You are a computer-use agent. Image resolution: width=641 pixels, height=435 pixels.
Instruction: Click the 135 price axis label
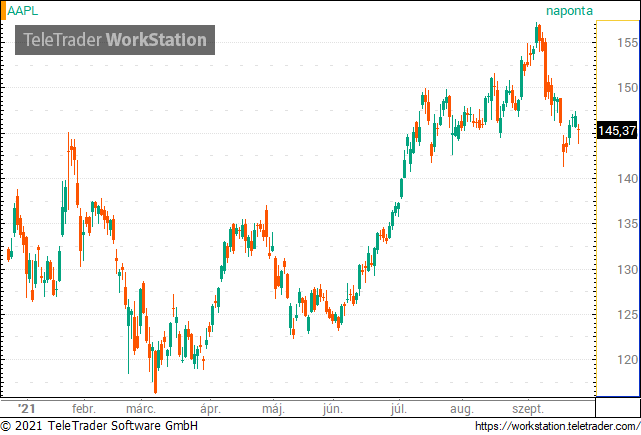pyautogui.click(x=628, y=224)
